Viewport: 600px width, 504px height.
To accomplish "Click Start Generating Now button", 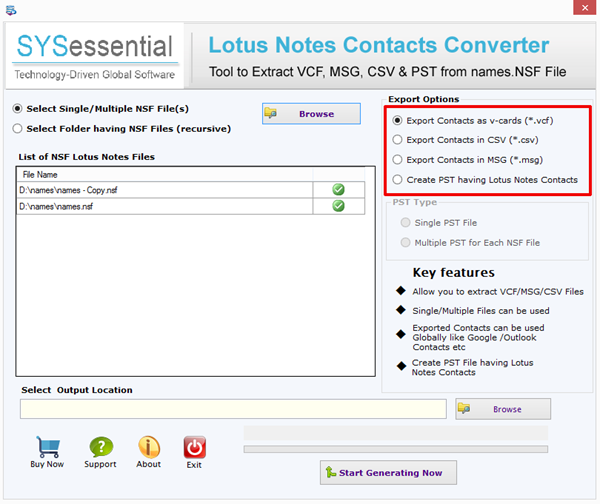I will coord(388,473).
